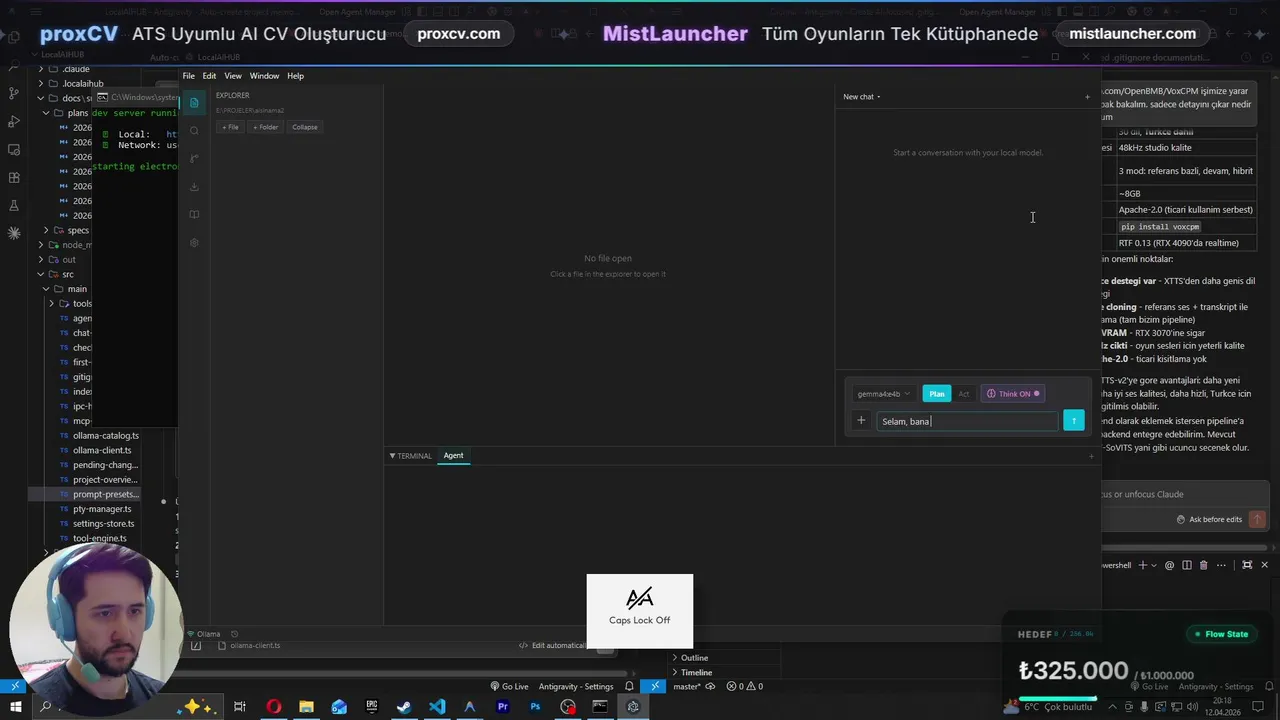Open Opera browser from taskbar
1280x720 pixels.
click(x=273, y=707)
